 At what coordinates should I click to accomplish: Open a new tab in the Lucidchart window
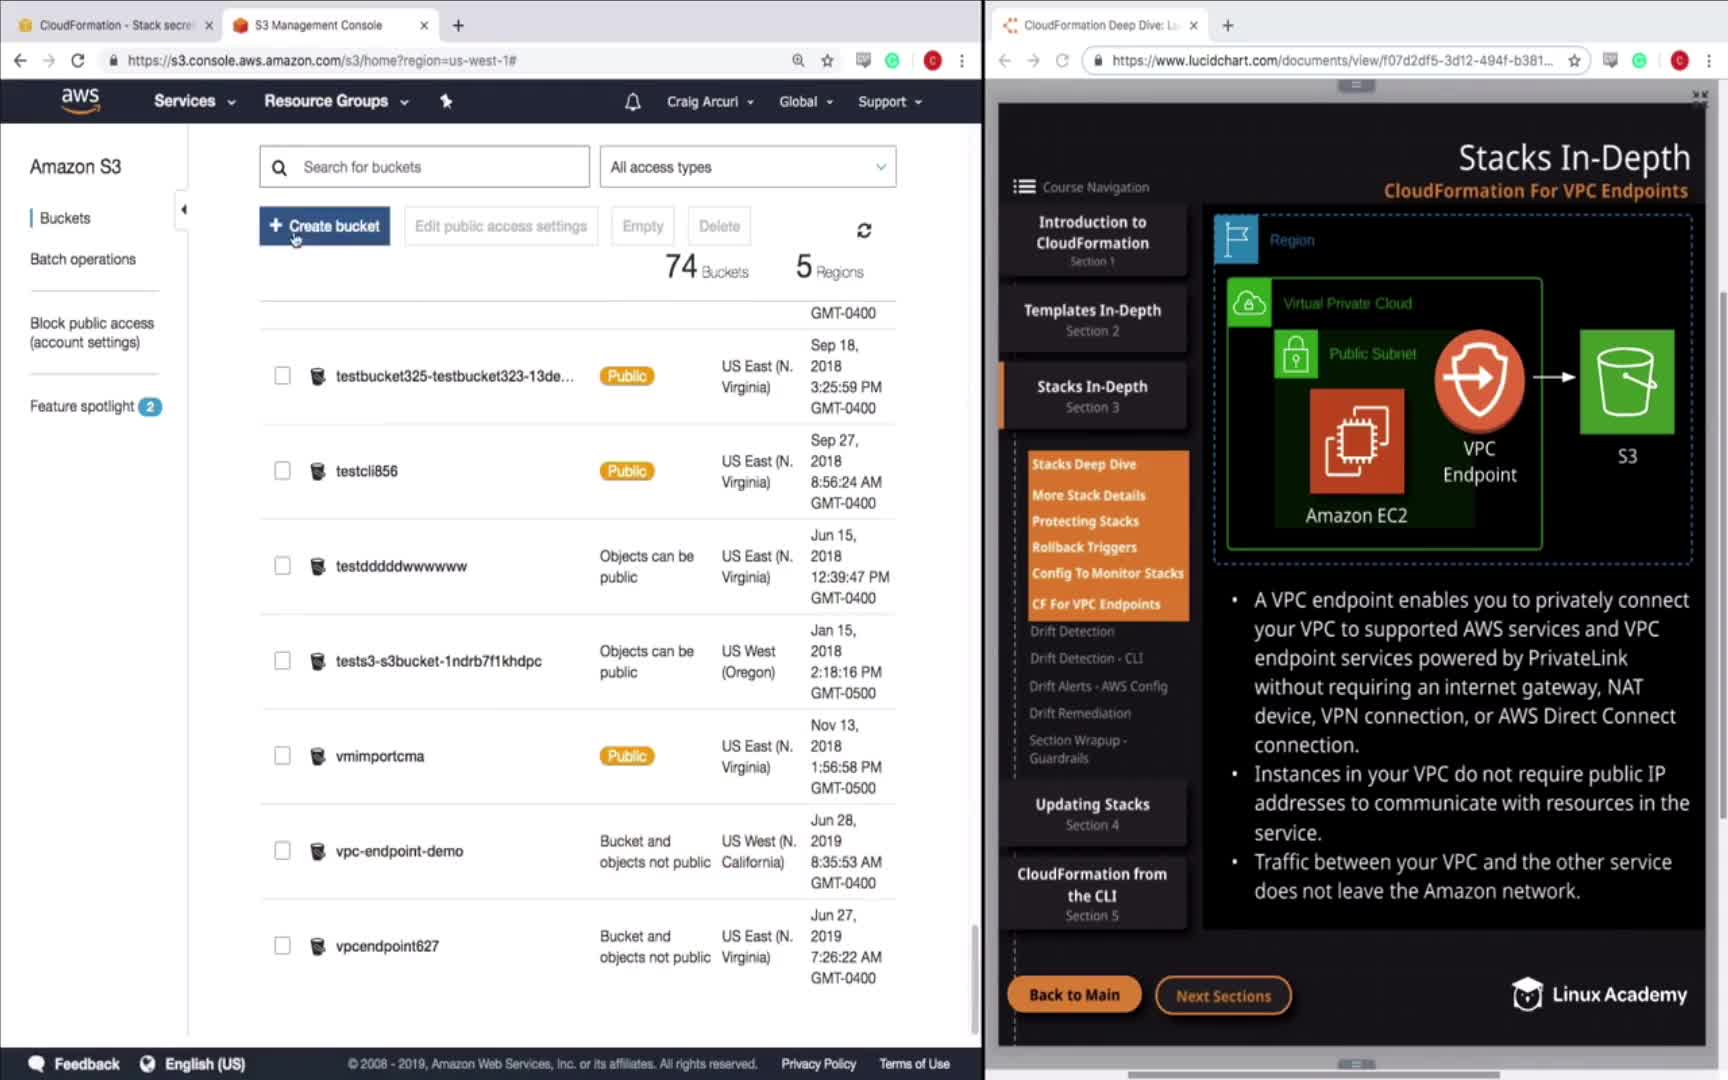pyautogui.click(x=1228, y=25)
